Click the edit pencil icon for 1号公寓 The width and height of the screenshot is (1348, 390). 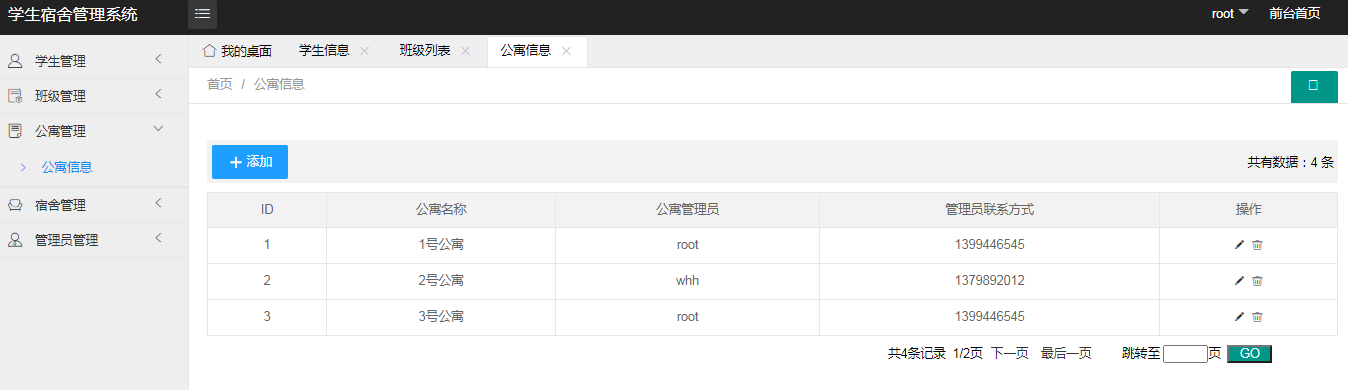tap(1239, 245)
